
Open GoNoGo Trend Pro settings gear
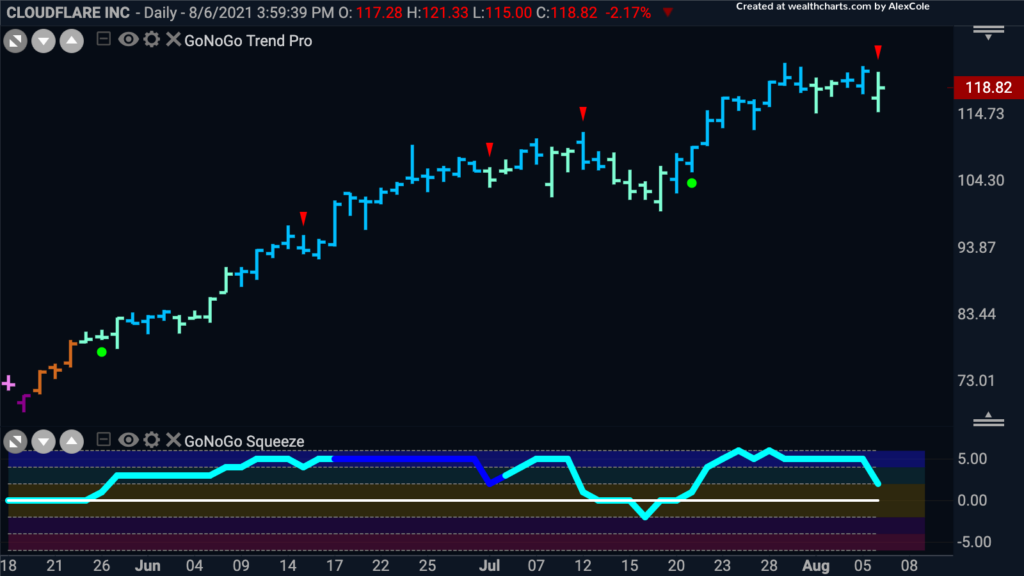(x=152, y=39)
